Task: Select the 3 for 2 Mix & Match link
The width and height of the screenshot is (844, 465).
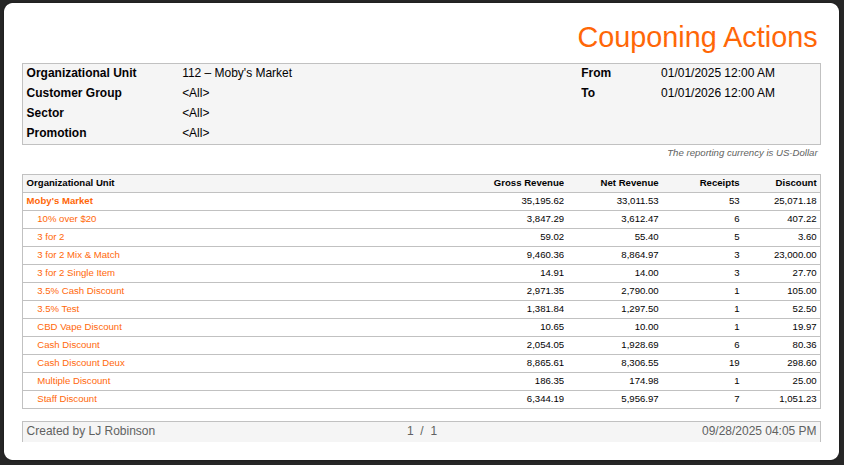Action: (78, 255)
